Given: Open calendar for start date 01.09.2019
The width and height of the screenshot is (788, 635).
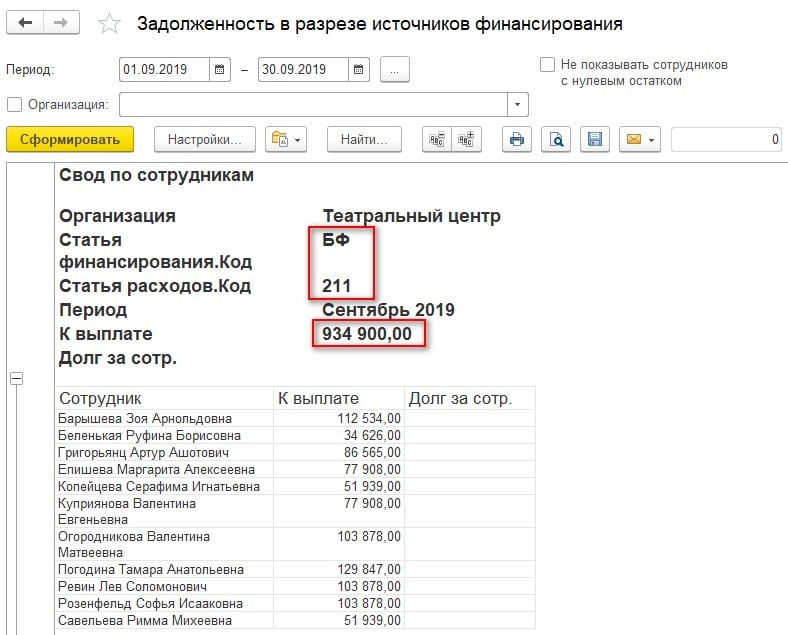Looking at the screenshot, I should [x=220, y=70].
